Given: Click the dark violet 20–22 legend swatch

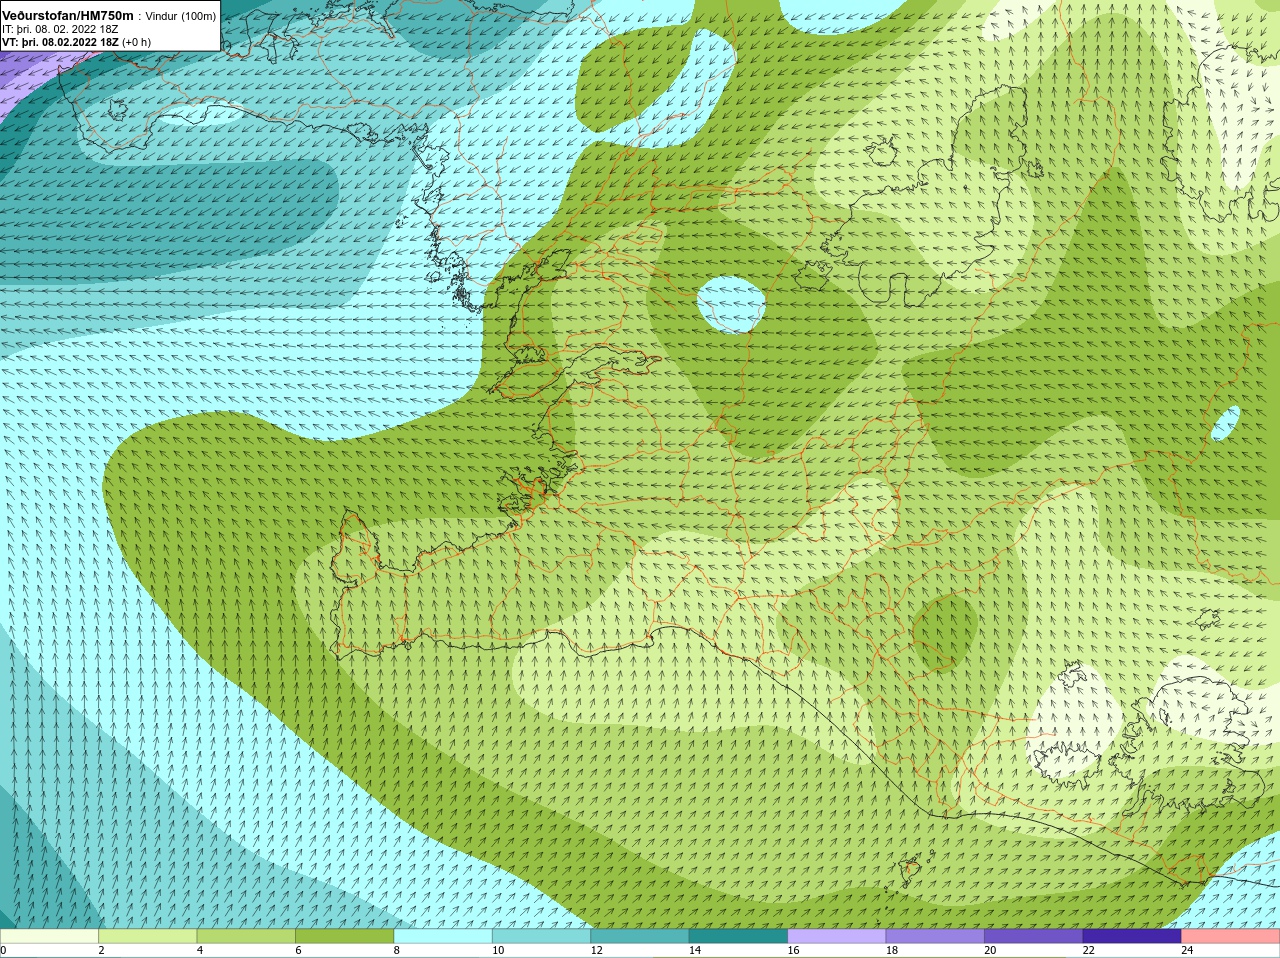Looking at the screenshot, I should click(x=1034, y=937).
